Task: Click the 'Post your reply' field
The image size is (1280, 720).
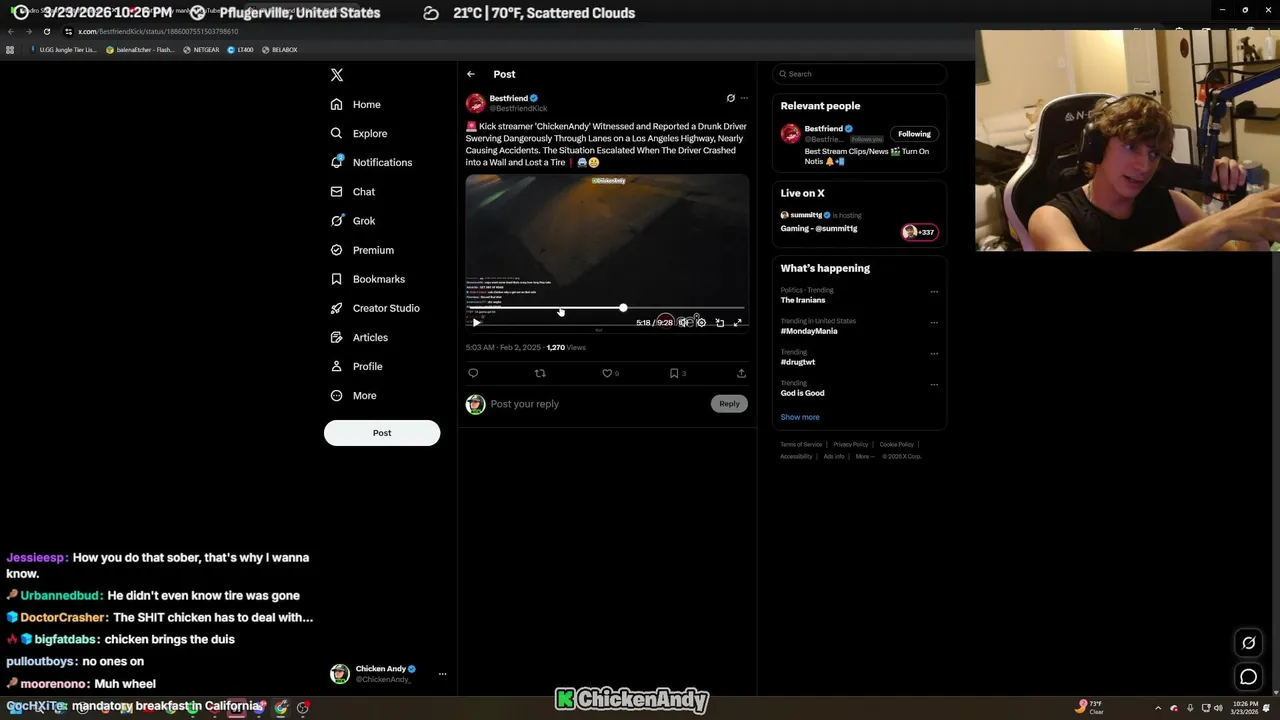Action: pos(598,404)
